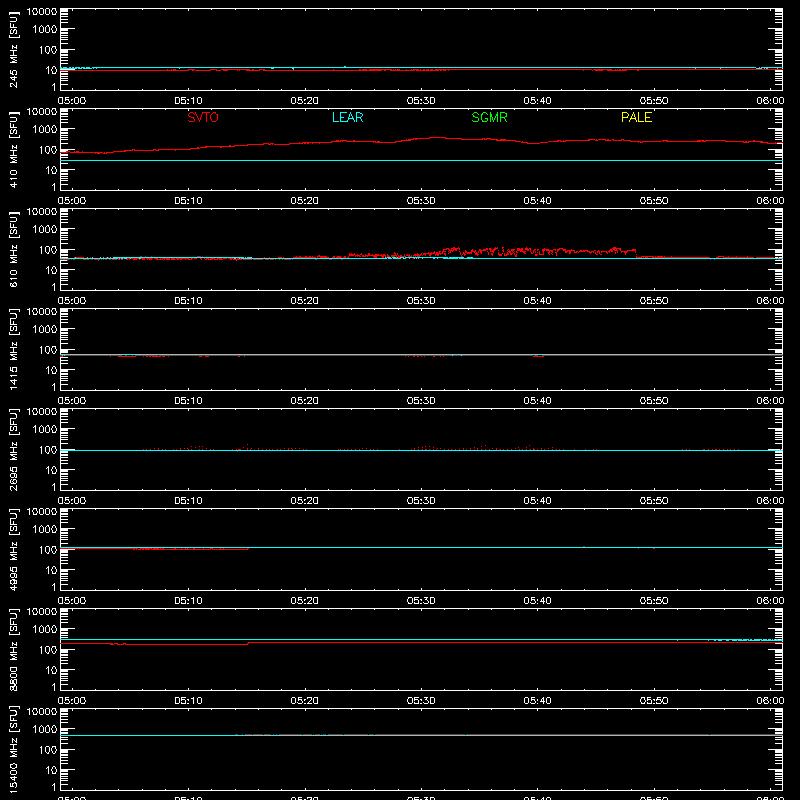Click the 05:20 time label of the 4995 MHz plot
The height and width of the screenshot is (800, 800).
305,601
